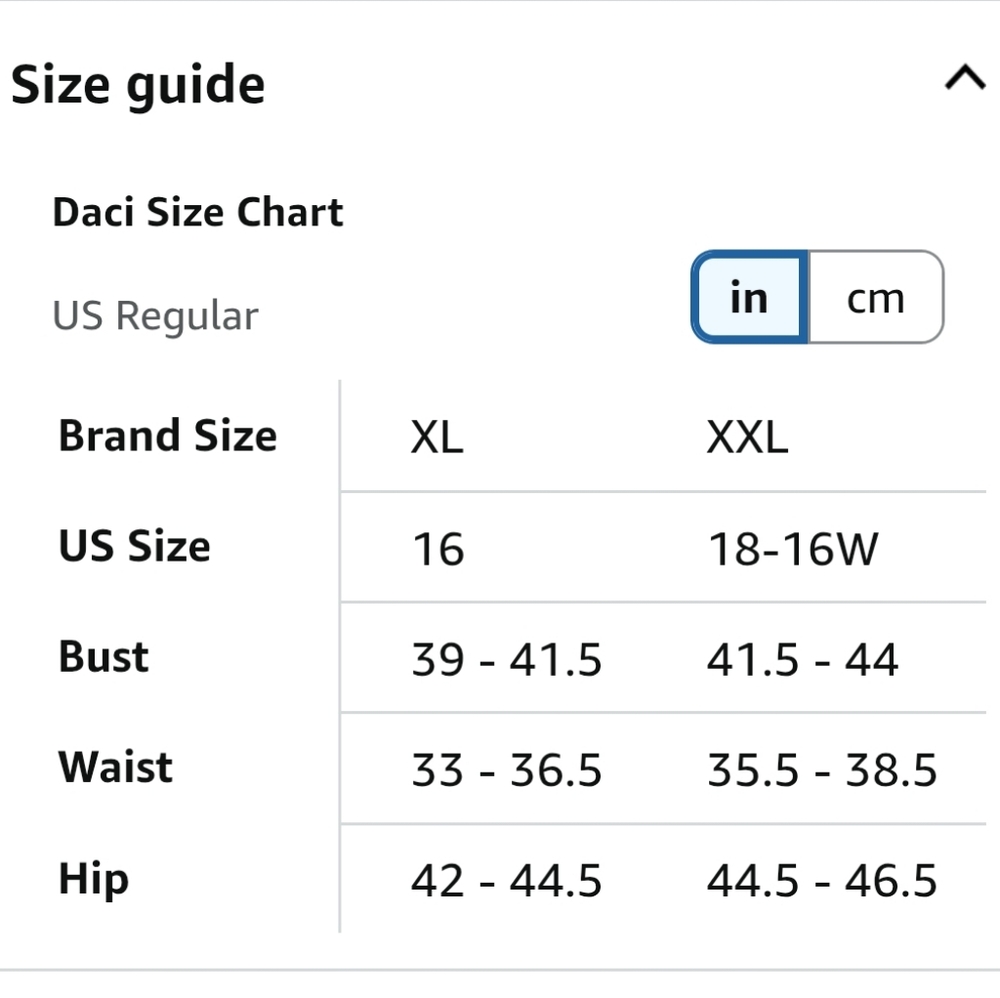1000x998 pixels.
Task: Click the Bust row header
Action: click(x=103, y=657)
